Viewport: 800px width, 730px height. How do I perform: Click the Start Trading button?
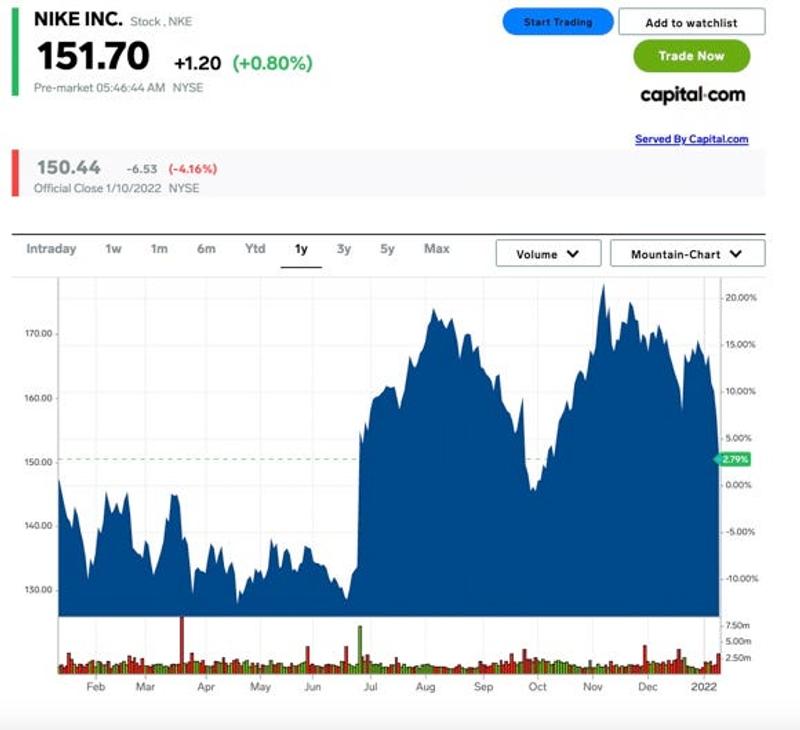[x=558, y=22]
